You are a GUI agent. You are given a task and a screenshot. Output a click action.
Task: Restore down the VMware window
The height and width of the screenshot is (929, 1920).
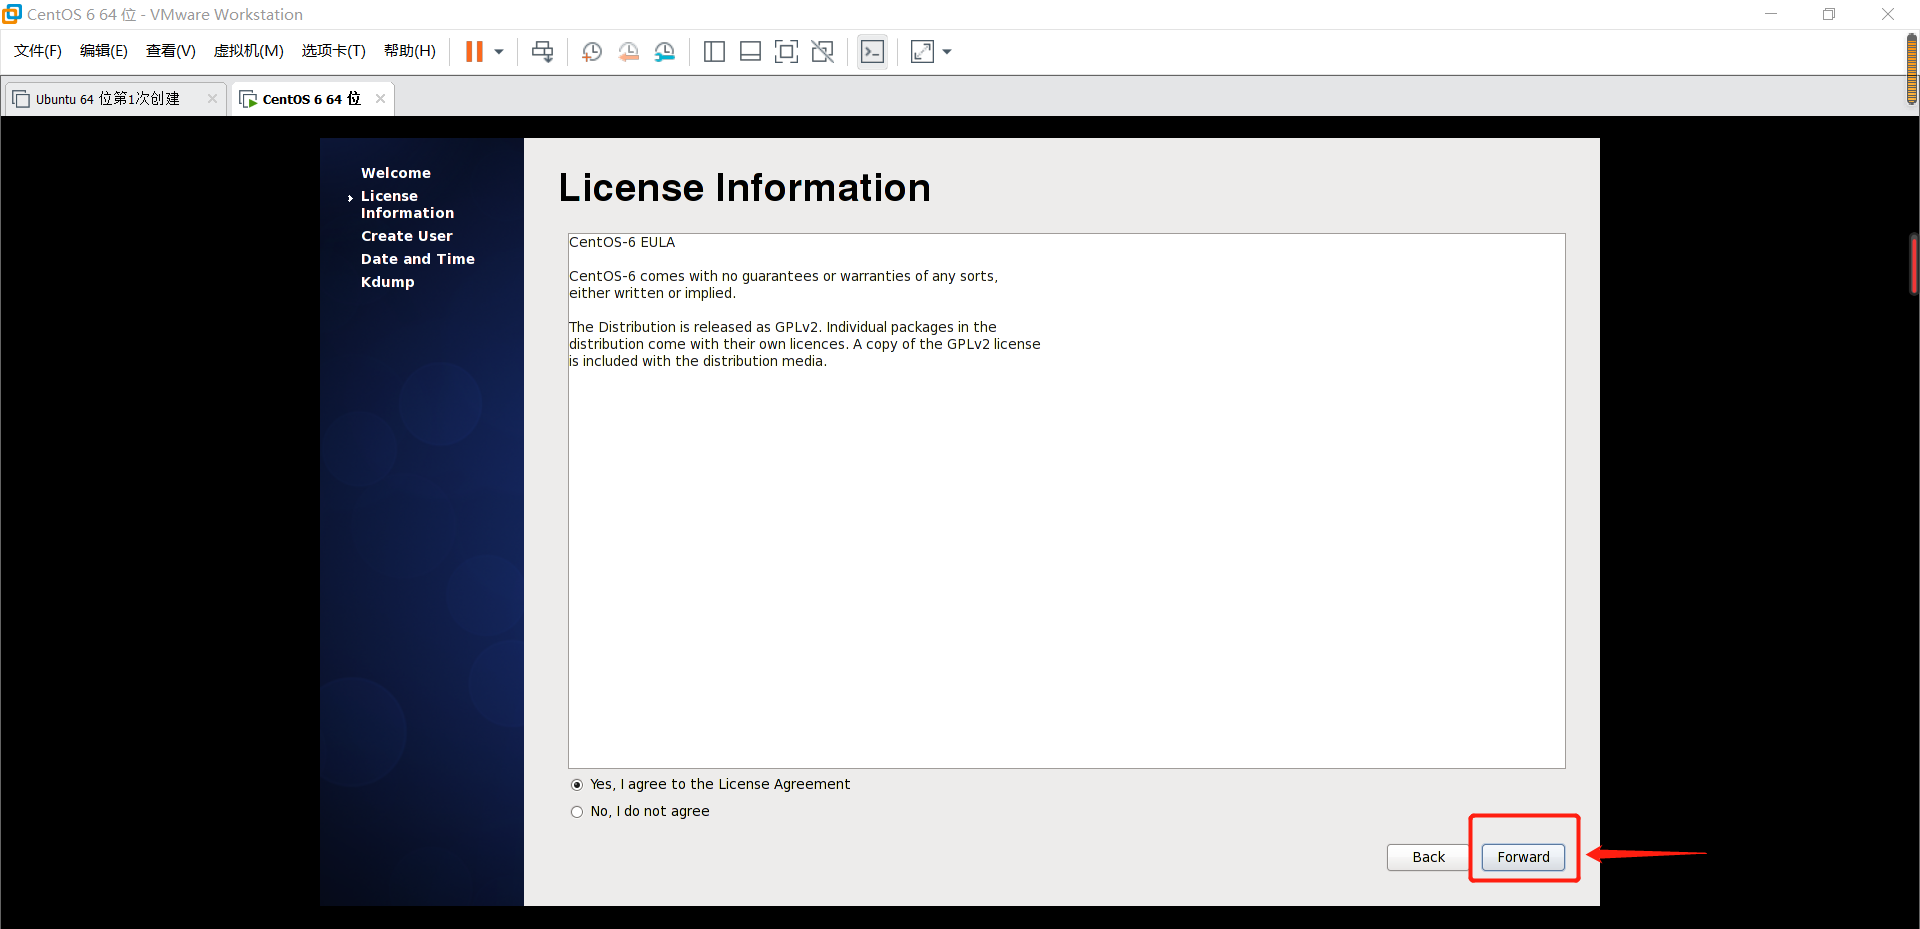point(1829,14)
